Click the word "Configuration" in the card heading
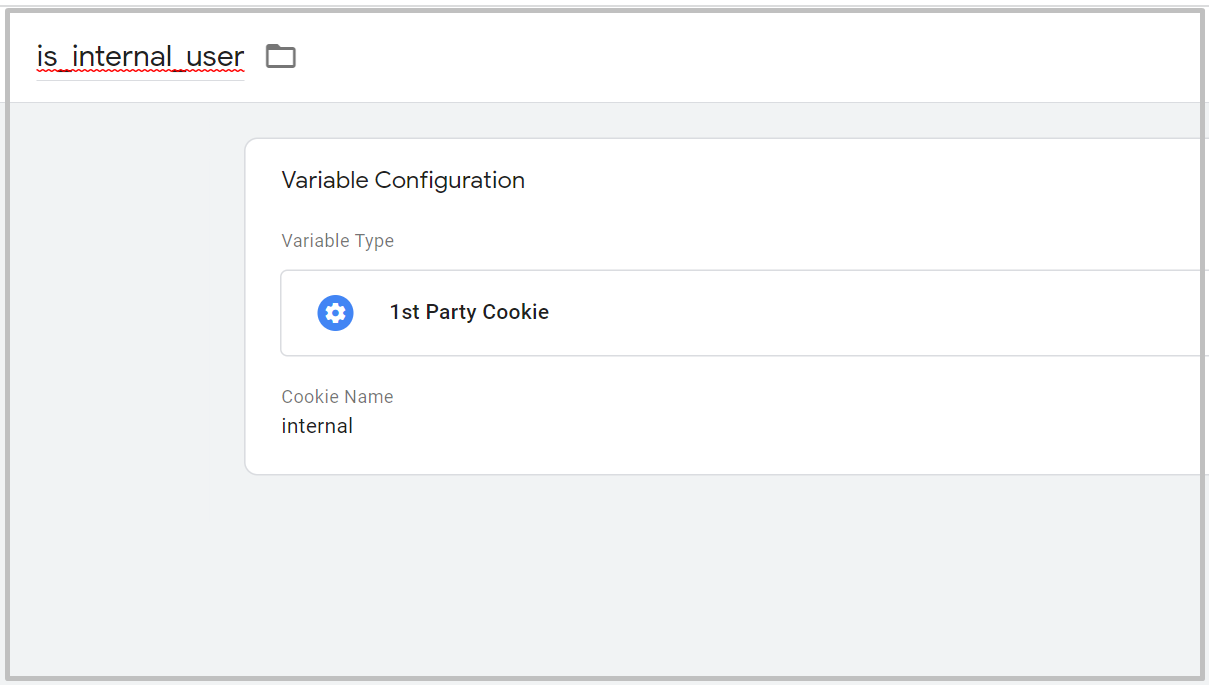 450,180
